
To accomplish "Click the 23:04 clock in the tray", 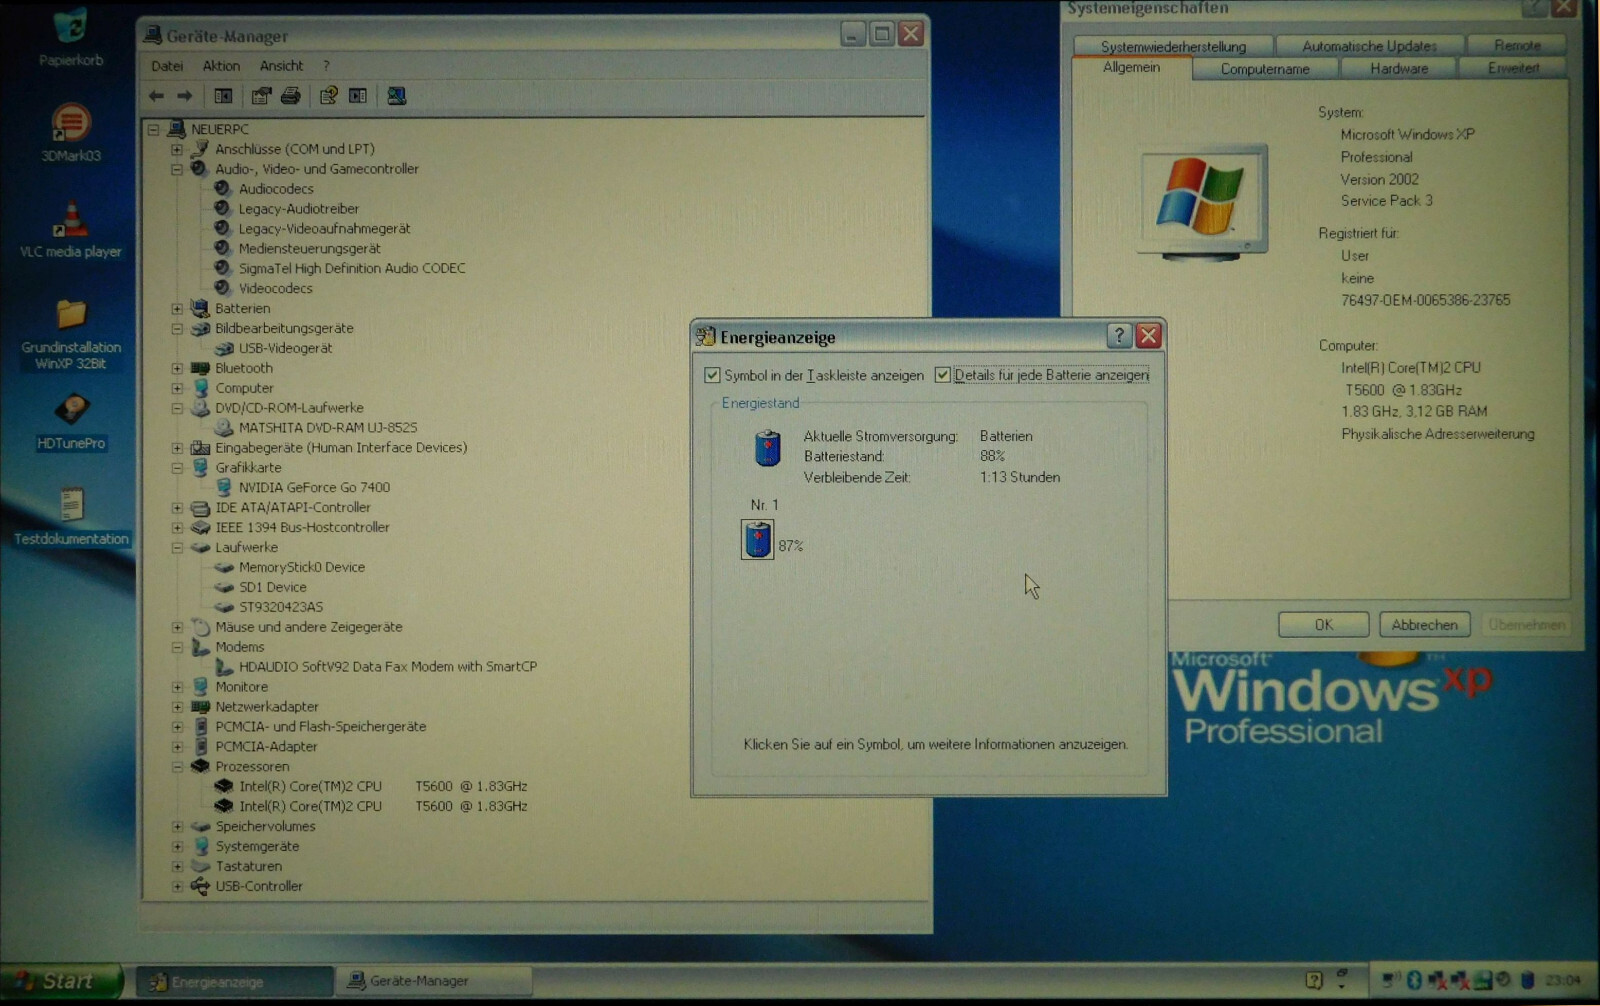I will click(x=1562, y=980).
